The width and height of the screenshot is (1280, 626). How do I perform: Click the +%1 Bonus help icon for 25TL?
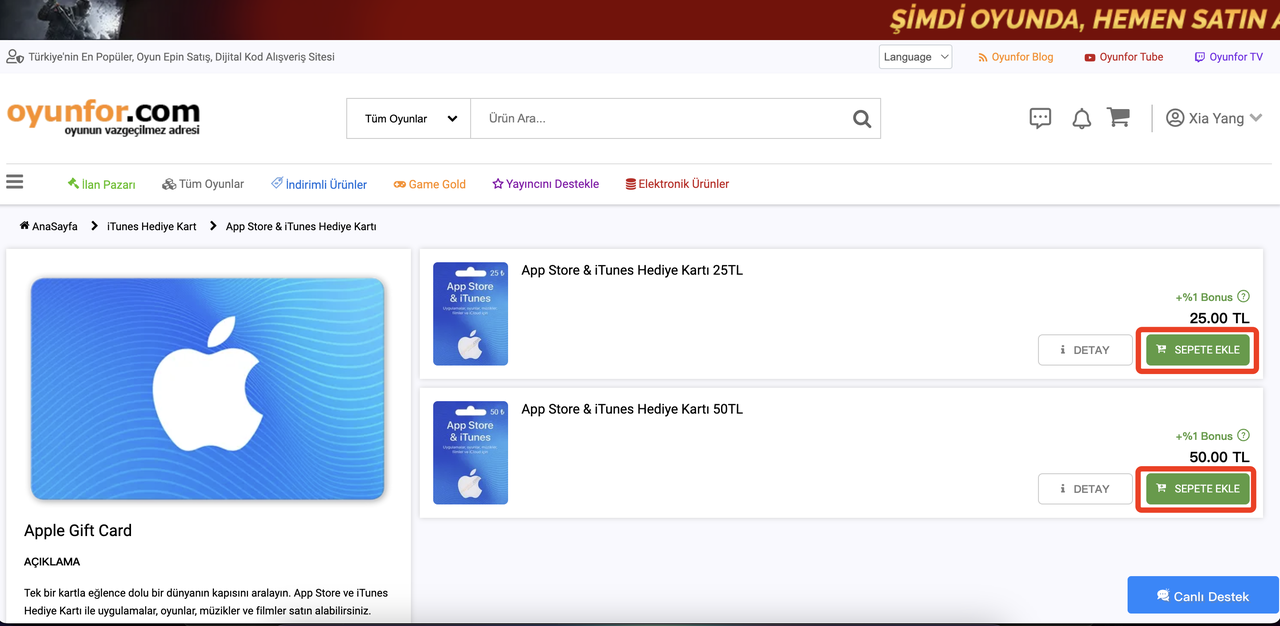pos(1243,296)
